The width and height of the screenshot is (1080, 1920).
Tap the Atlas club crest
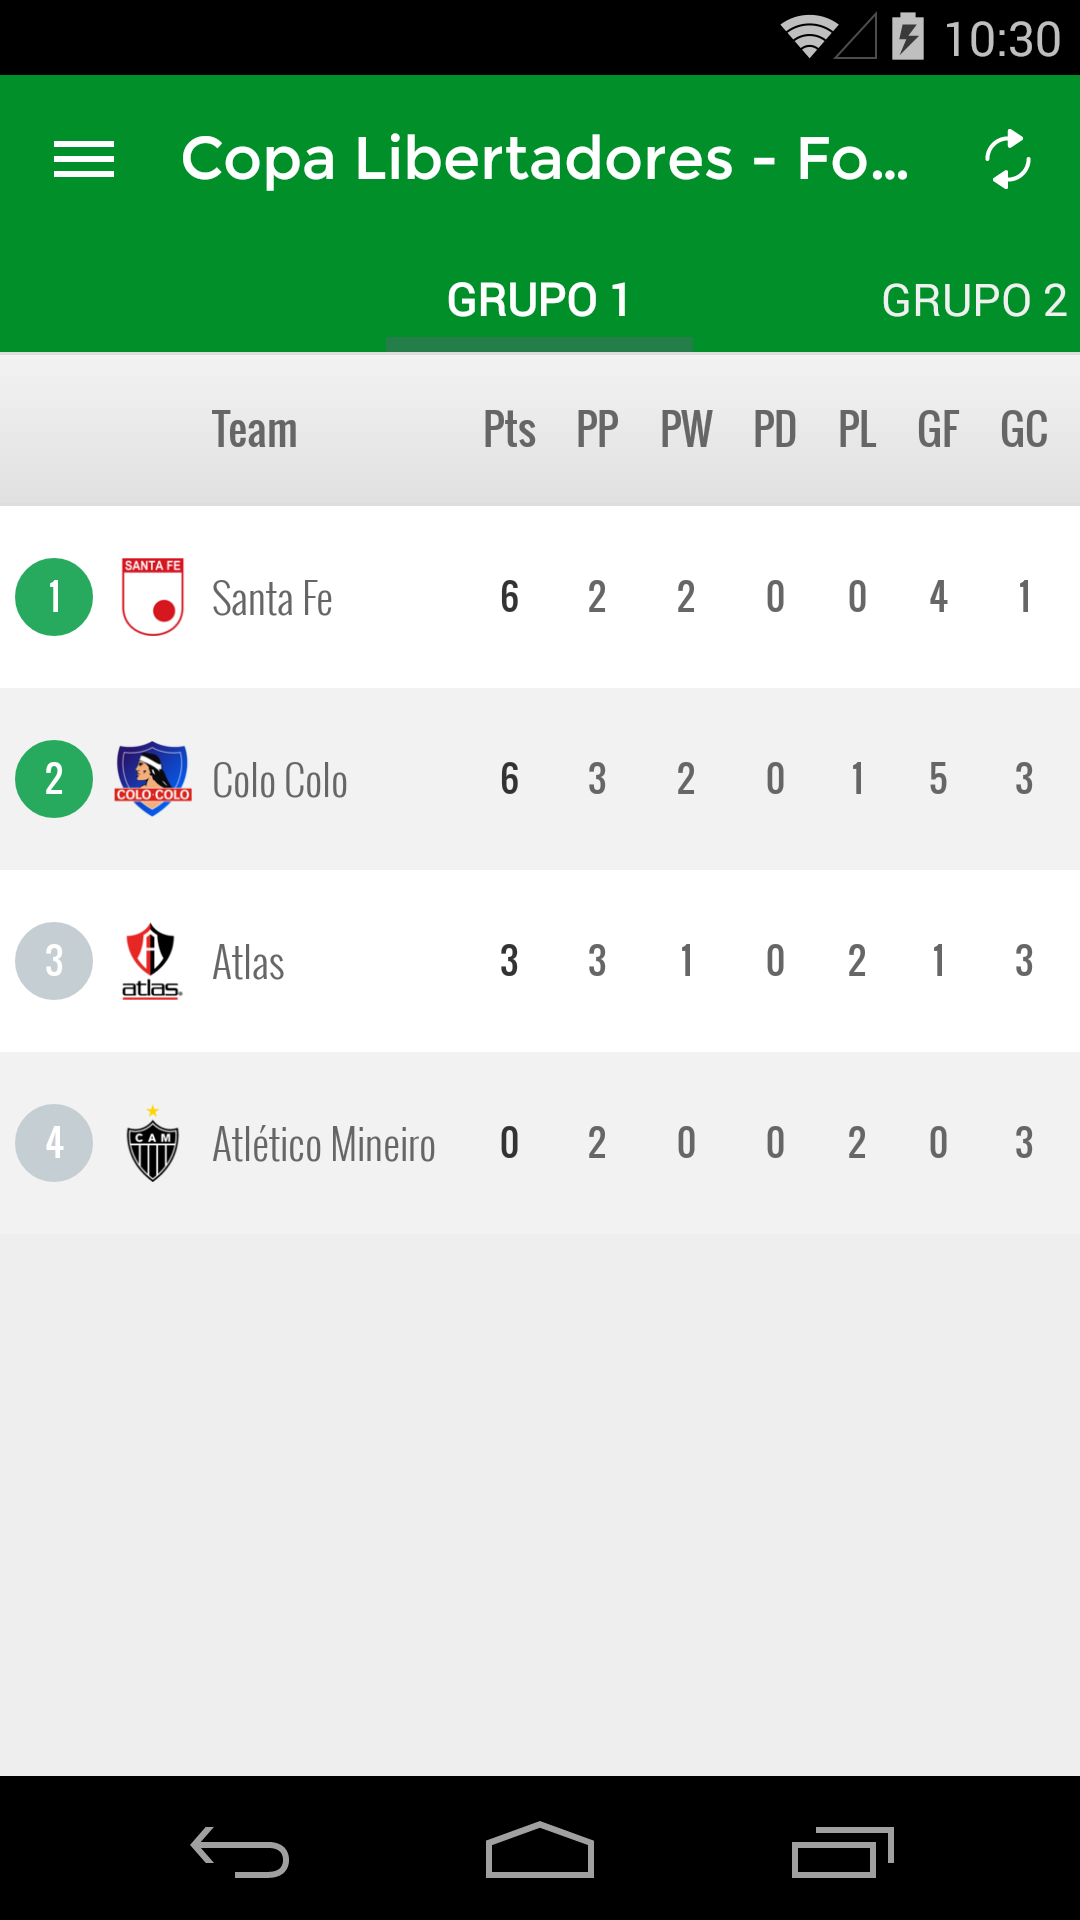click(152, 961)
